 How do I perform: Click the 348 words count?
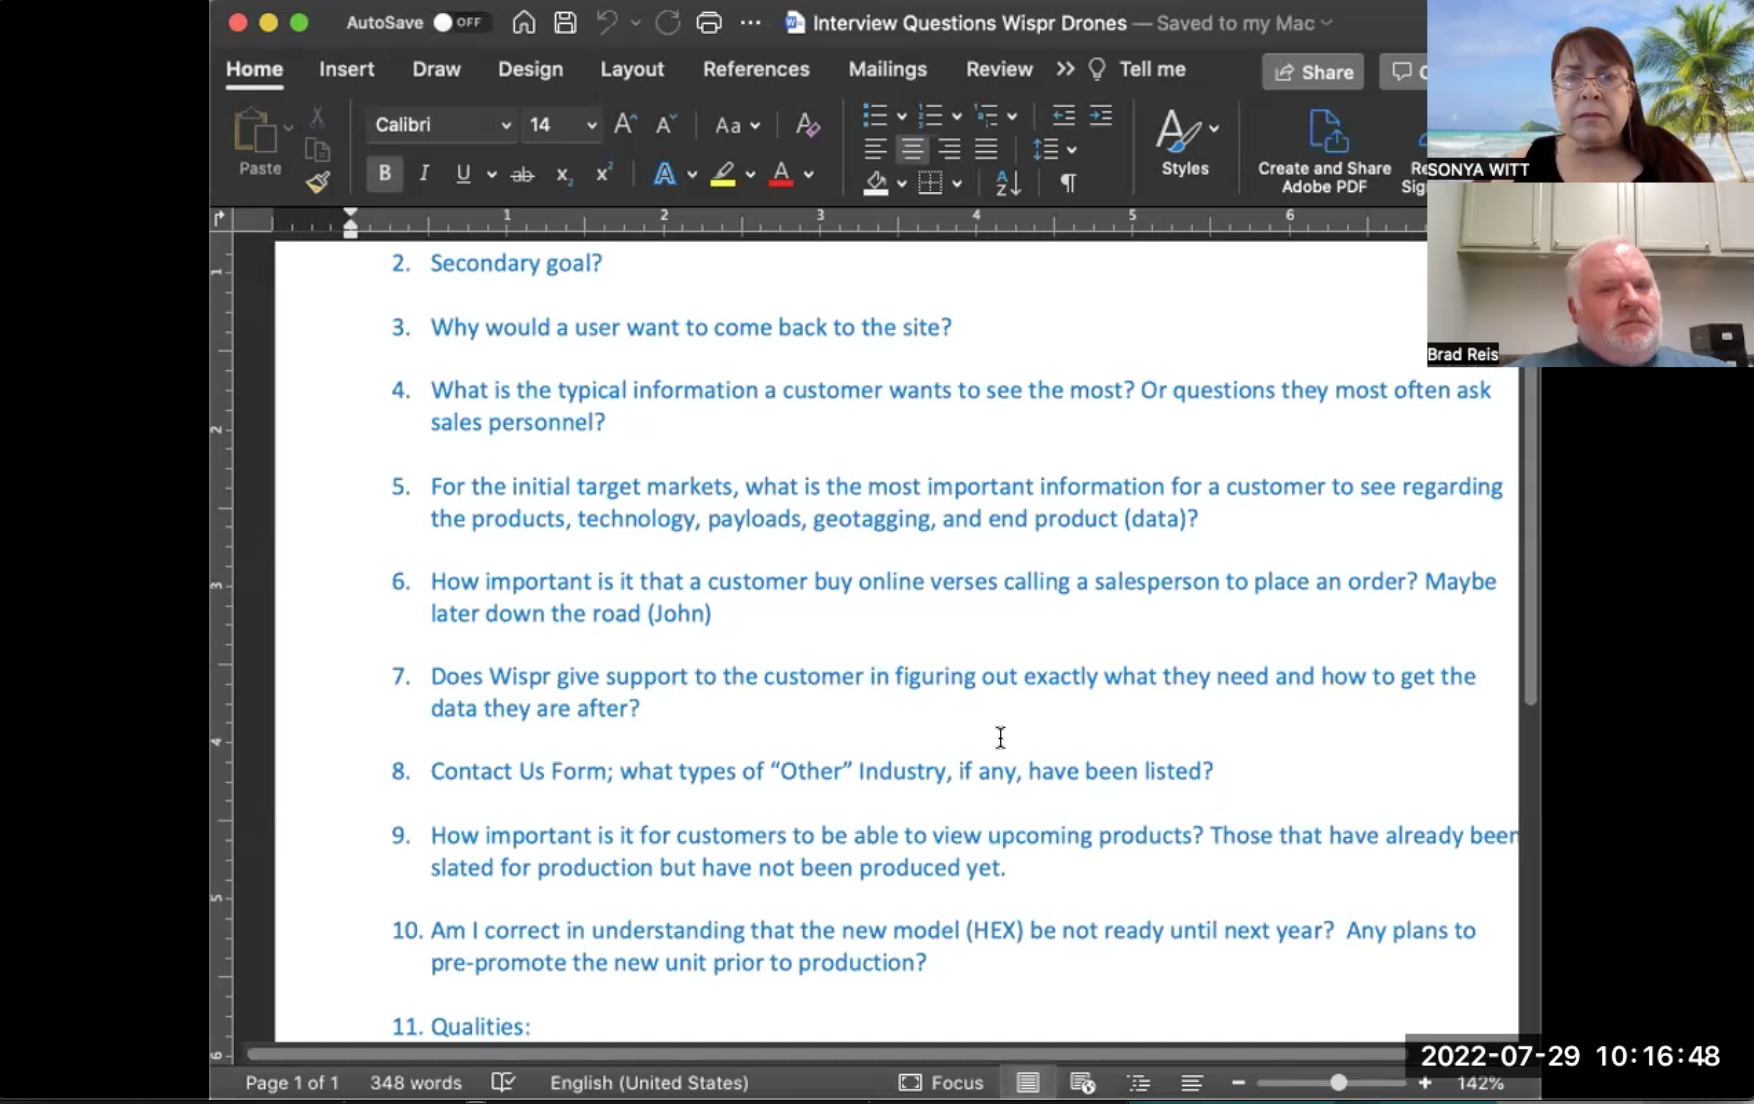tap(416, 1082)
